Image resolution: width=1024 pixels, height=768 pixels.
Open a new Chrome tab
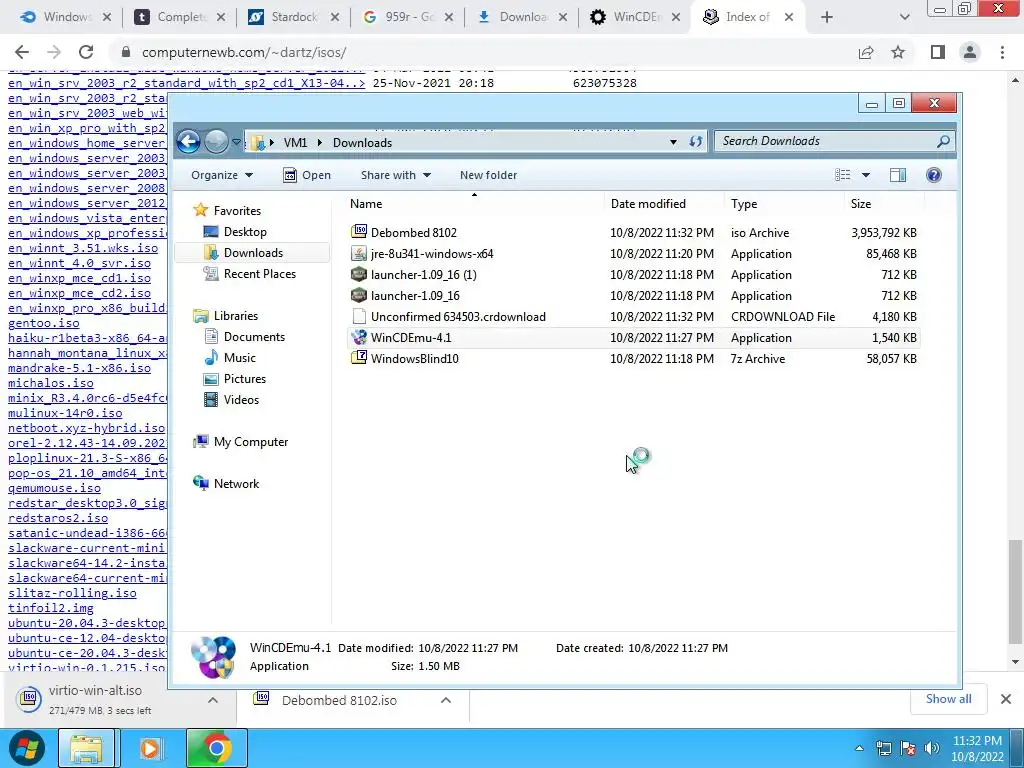(827, 18)
